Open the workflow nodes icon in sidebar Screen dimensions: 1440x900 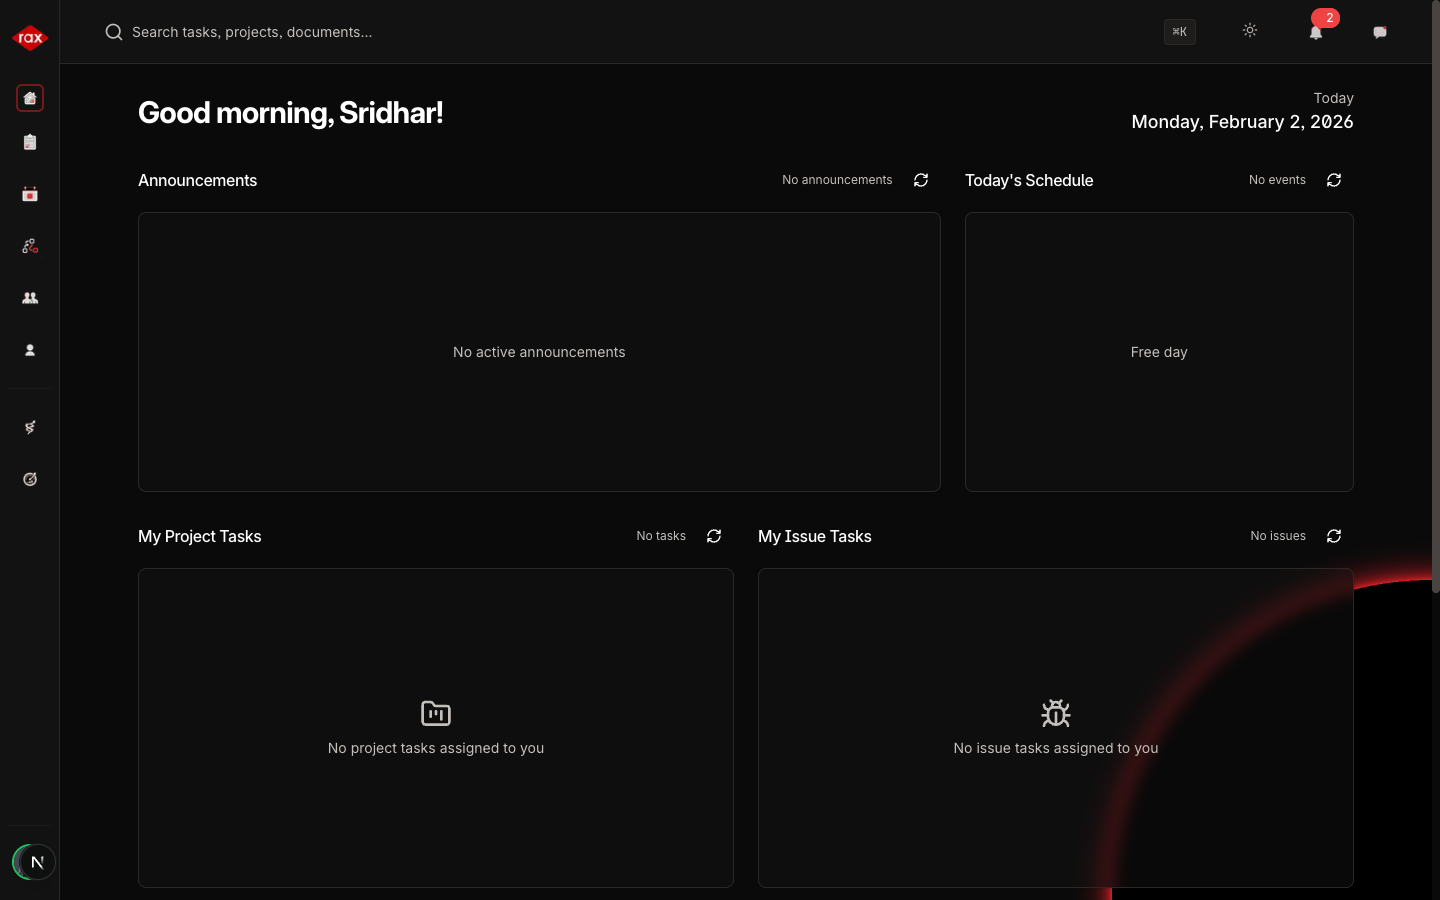coord(30,246)
